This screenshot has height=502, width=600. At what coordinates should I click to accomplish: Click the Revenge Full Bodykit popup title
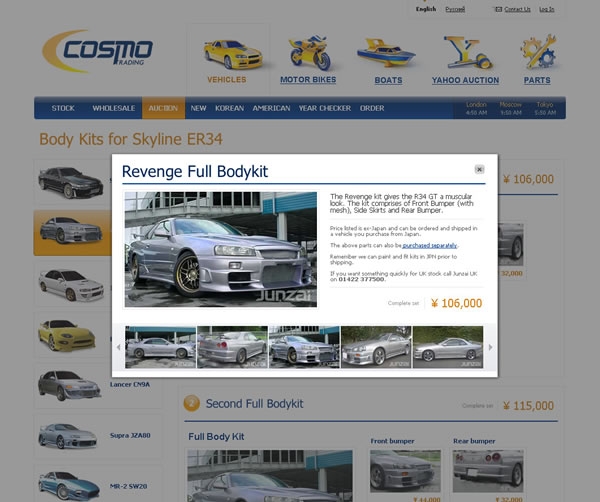click(x=195, y=171)
